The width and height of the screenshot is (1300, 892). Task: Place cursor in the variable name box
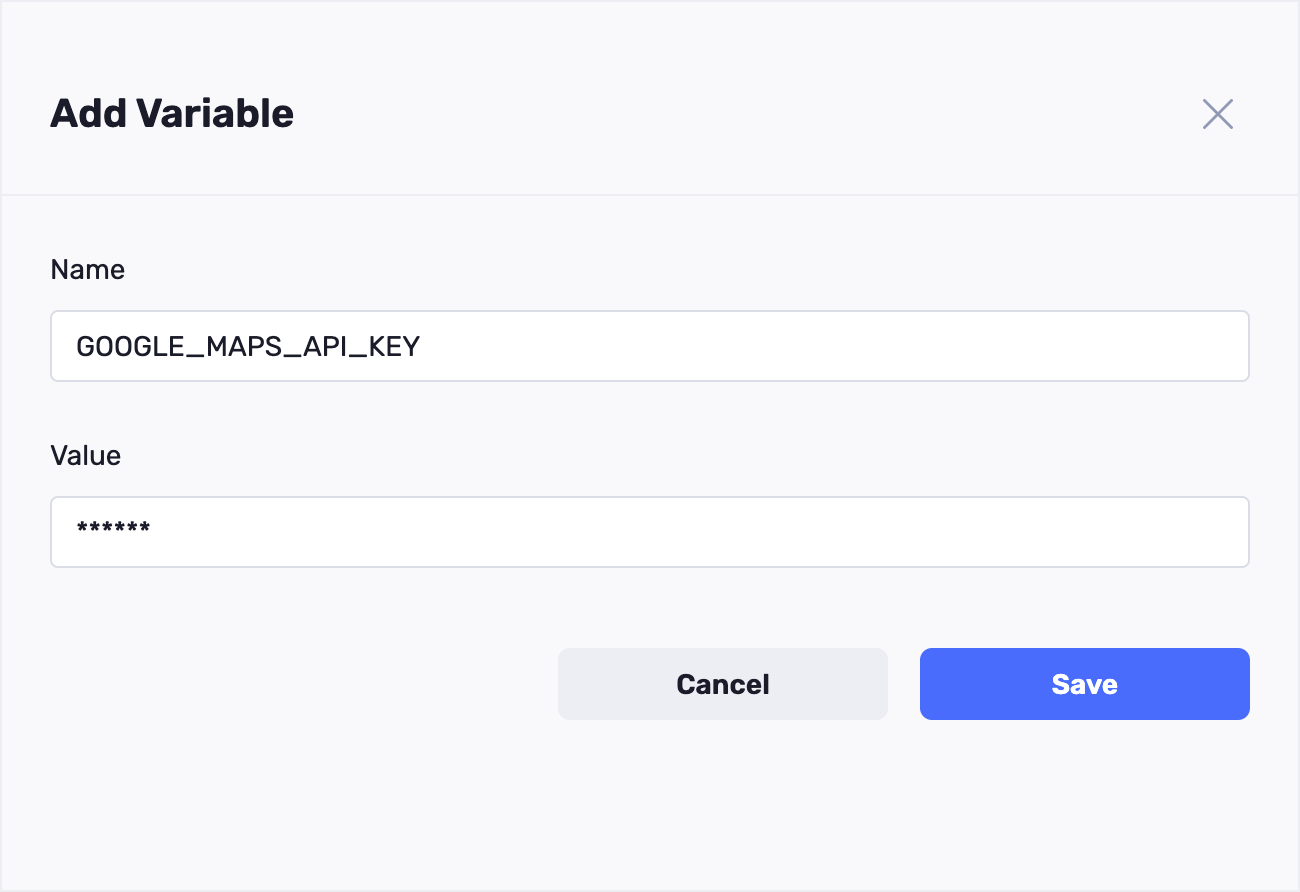[x=650, y=346]
